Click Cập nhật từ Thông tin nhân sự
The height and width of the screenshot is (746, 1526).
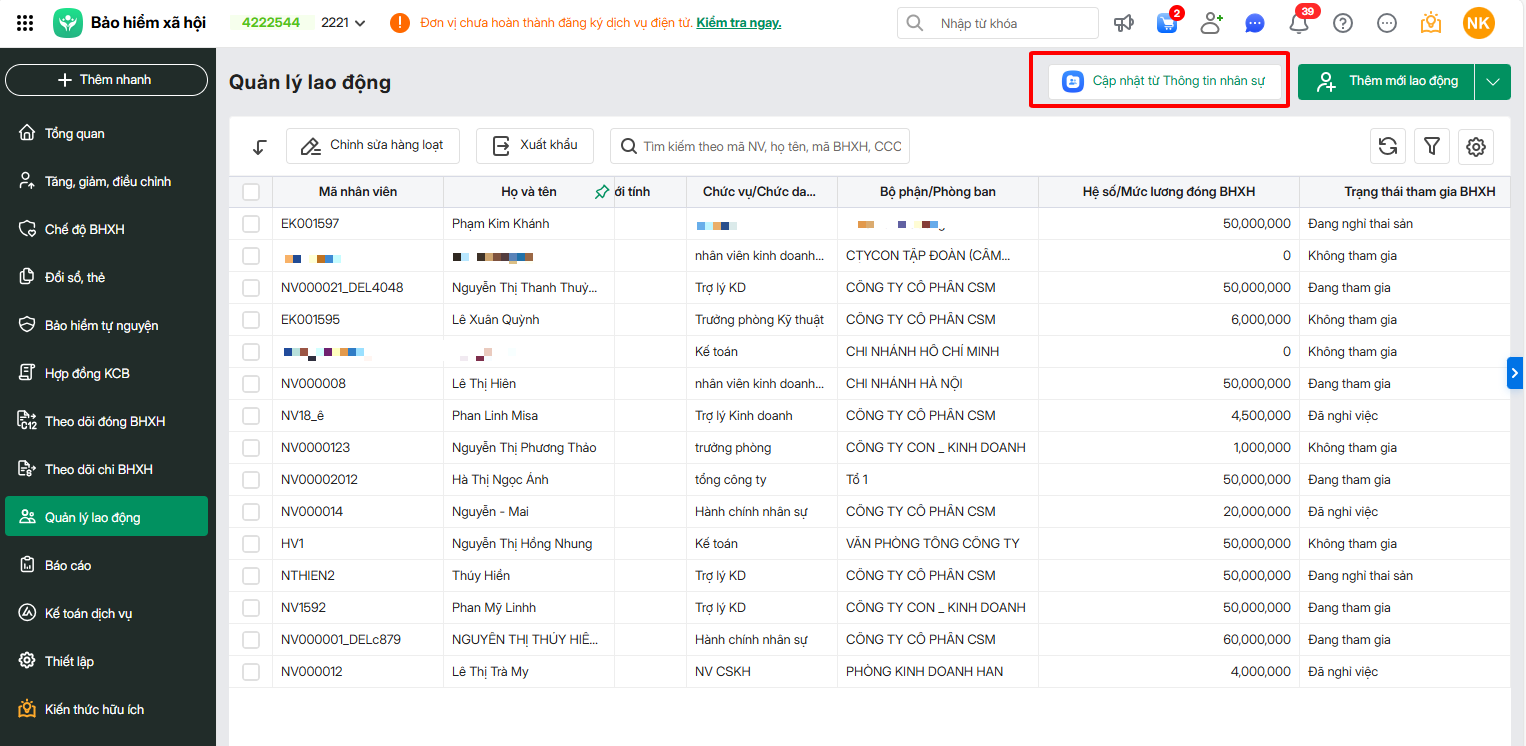(x=1165, y=81)
